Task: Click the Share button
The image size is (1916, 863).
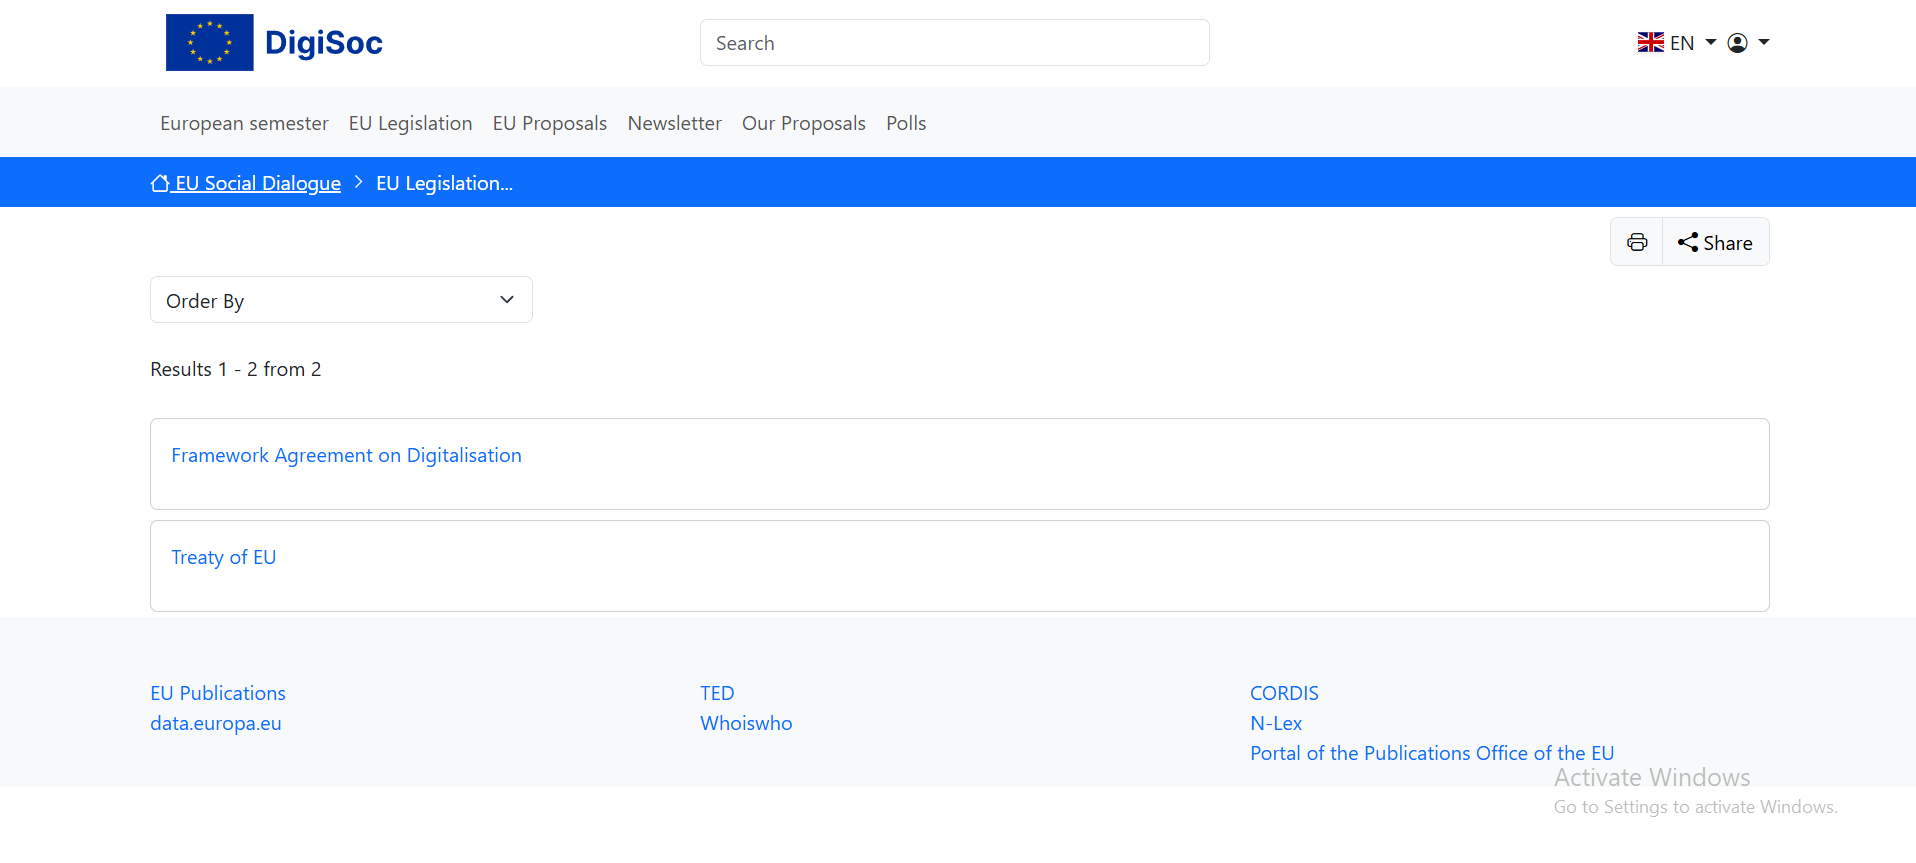Action: (1715, 242)
